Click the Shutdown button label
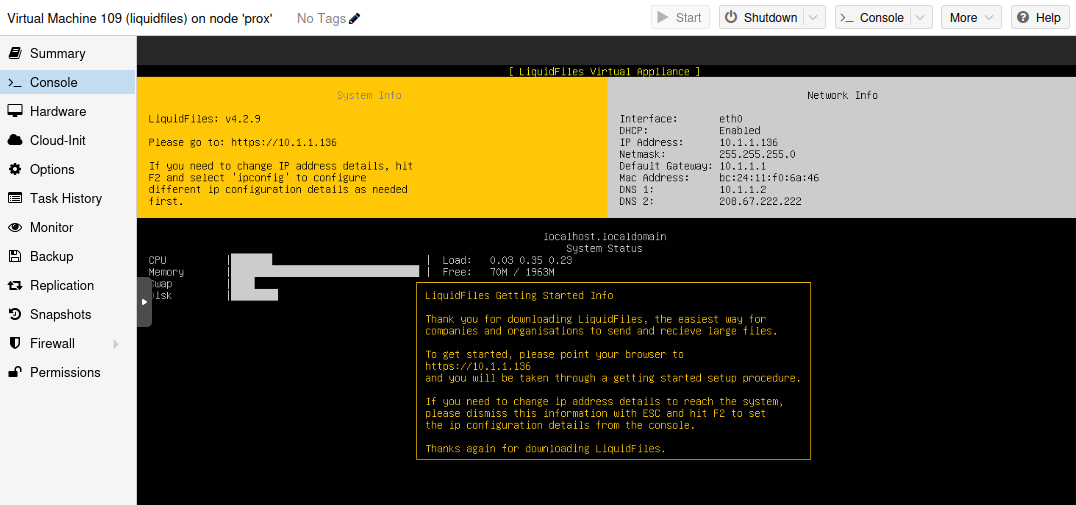The image size is (1076, 505). (770, 18)
